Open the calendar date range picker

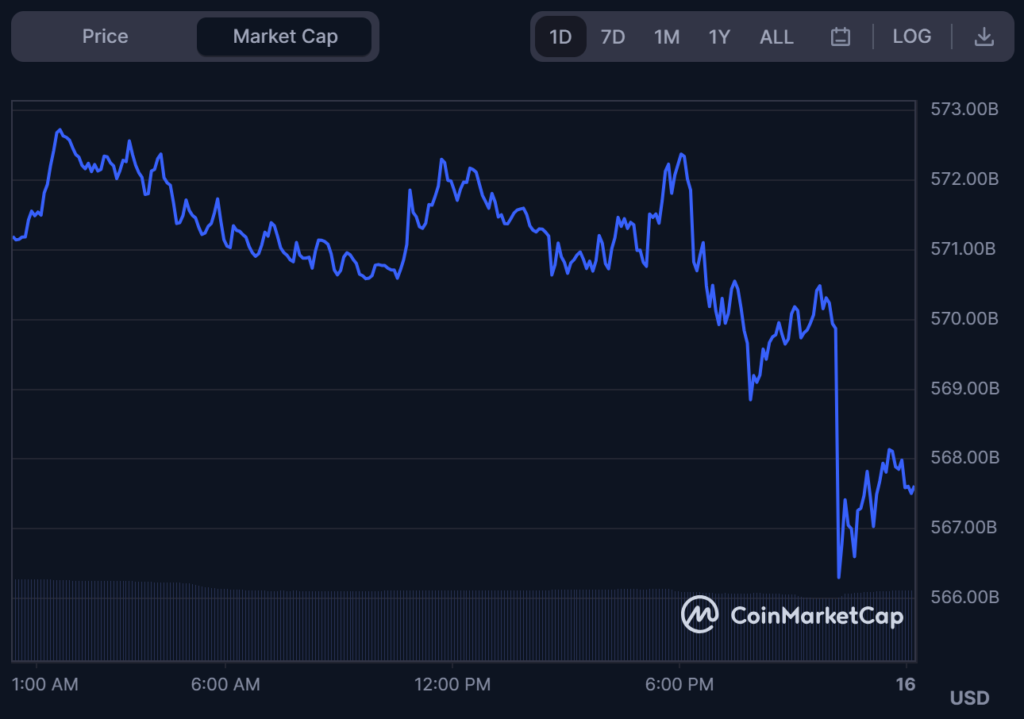(841, 37)
